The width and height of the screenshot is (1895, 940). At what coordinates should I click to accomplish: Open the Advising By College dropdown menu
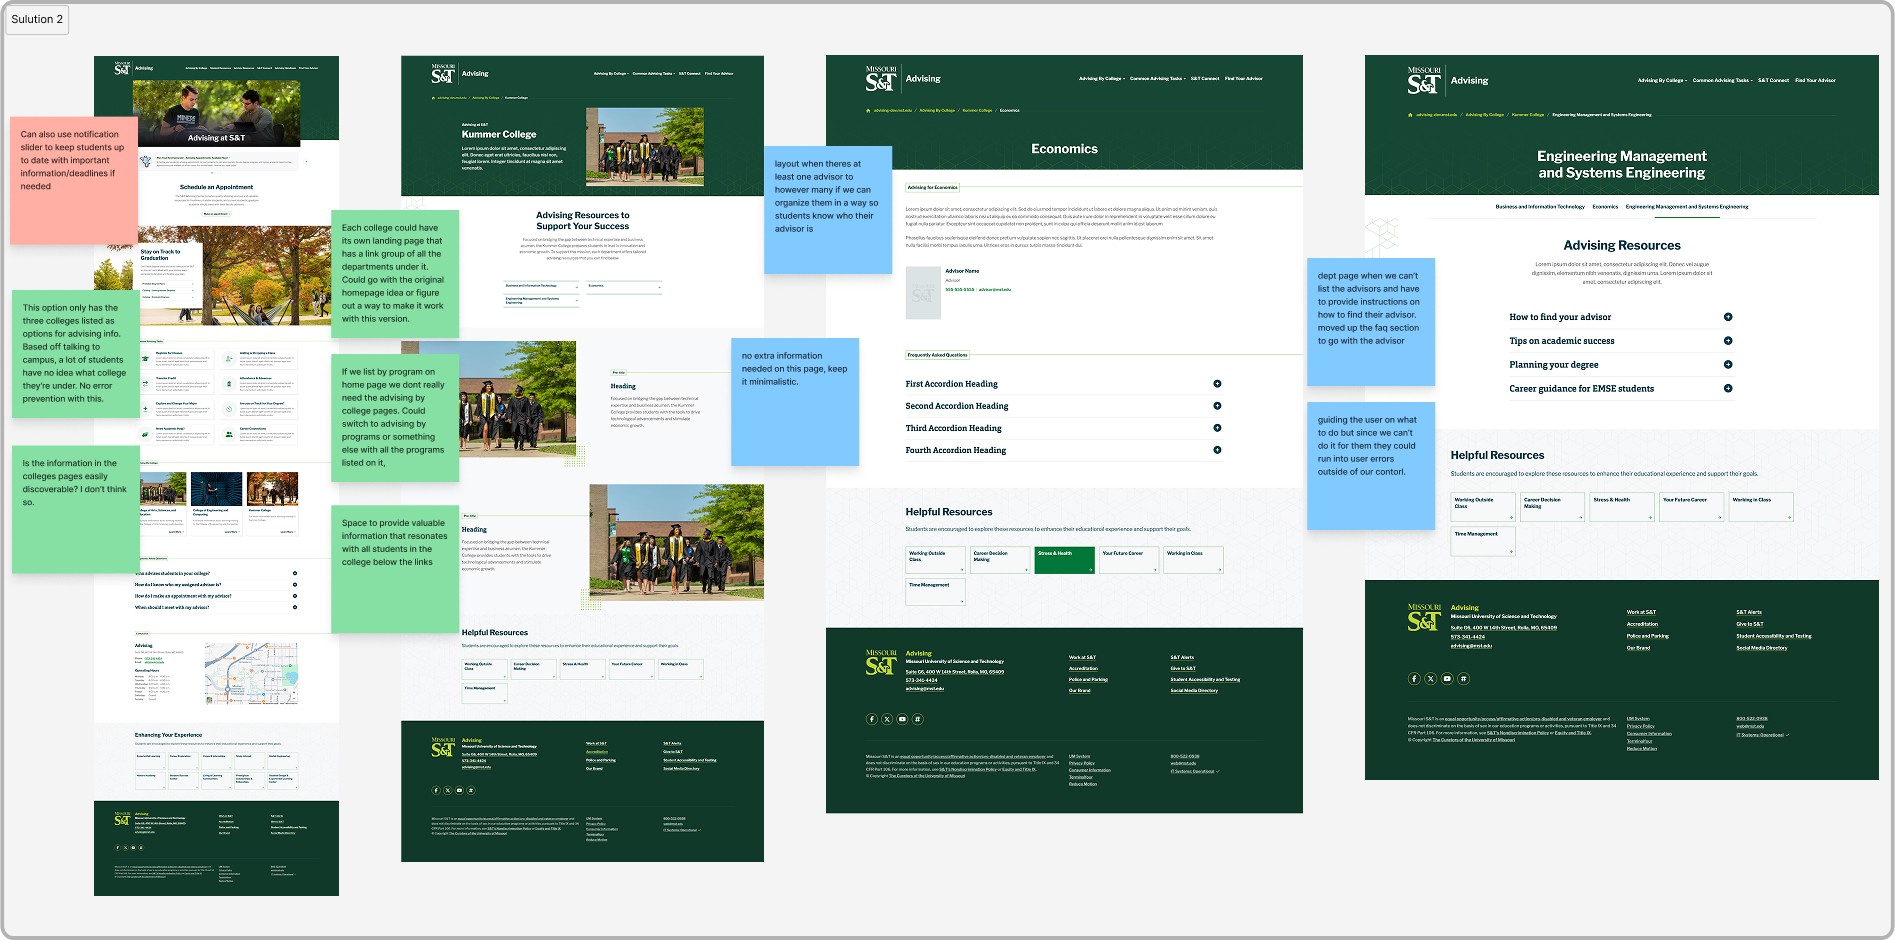click(x=1100, y=79)
